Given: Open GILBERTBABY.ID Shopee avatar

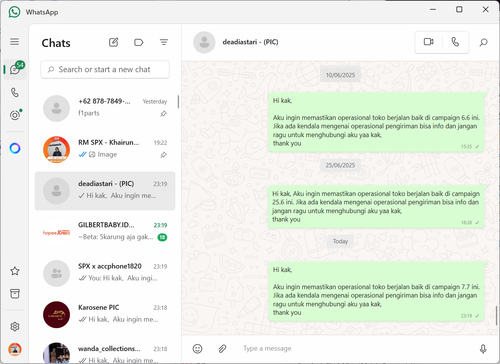Looking at the screenshot, I should [57, 232].
